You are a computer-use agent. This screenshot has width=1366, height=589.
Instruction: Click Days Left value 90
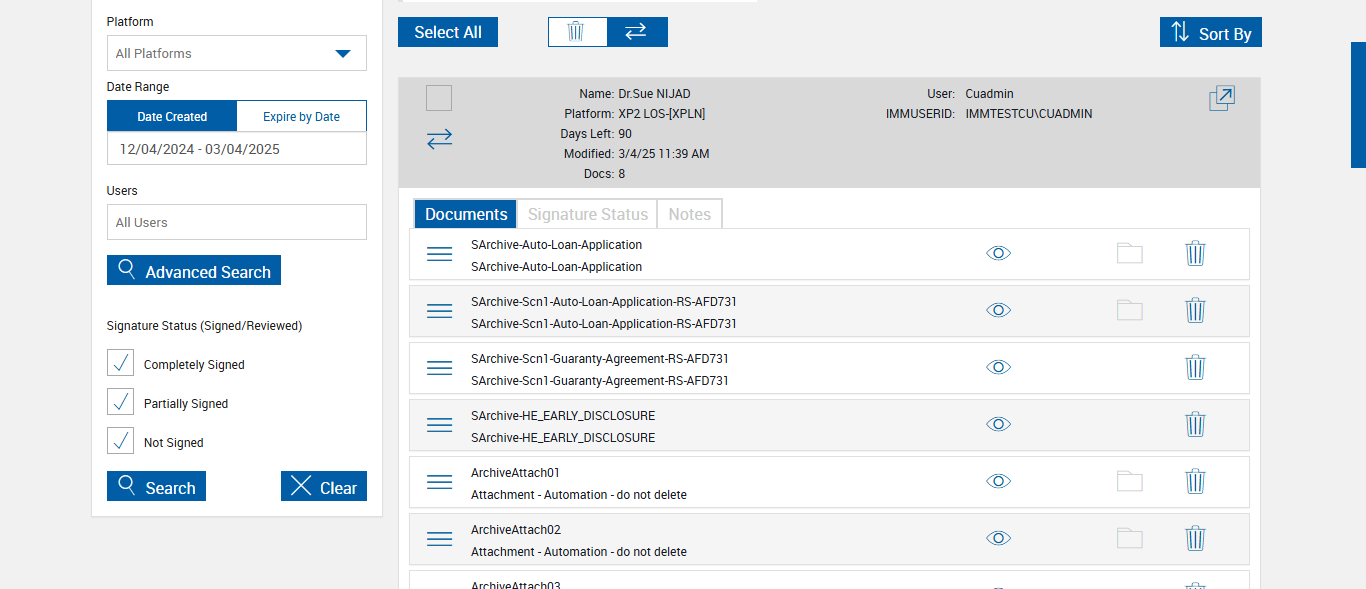[x=625, y=134]
